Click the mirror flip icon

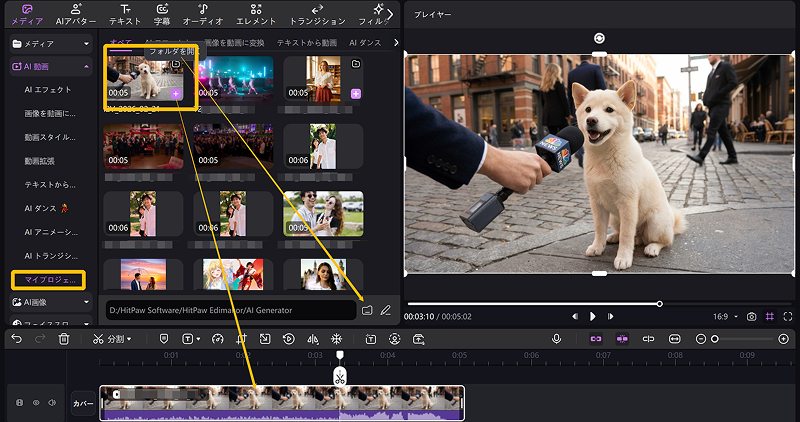tap(313, 339)
